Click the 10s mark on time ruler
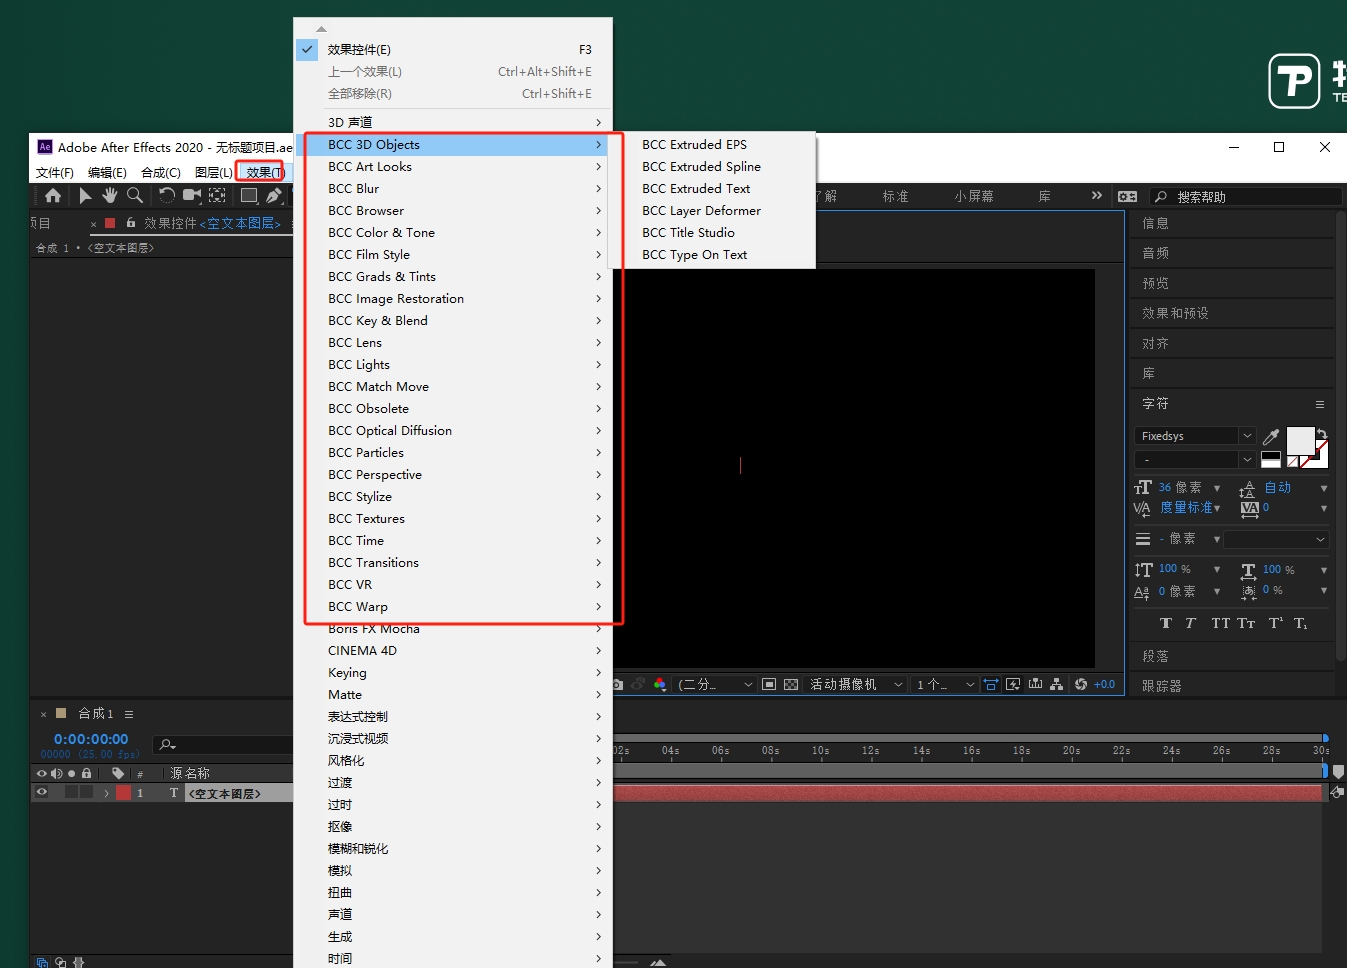 821,750
